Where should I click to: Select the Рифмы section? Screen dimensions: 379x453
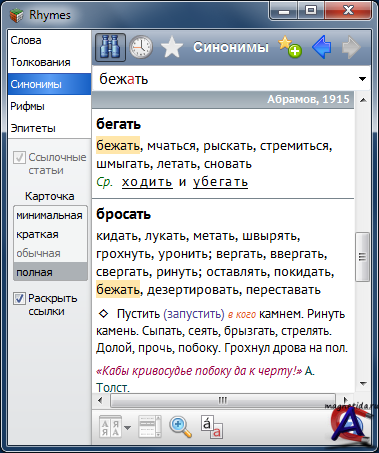49,106
